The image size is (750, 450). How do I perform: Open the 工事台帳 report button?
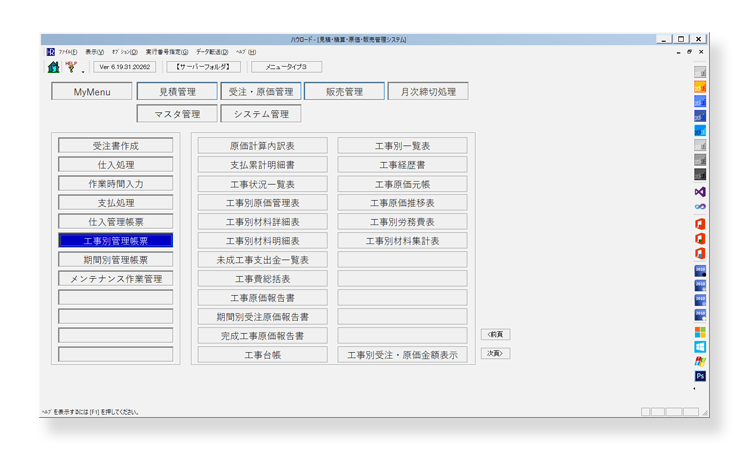tap(262, 354)
